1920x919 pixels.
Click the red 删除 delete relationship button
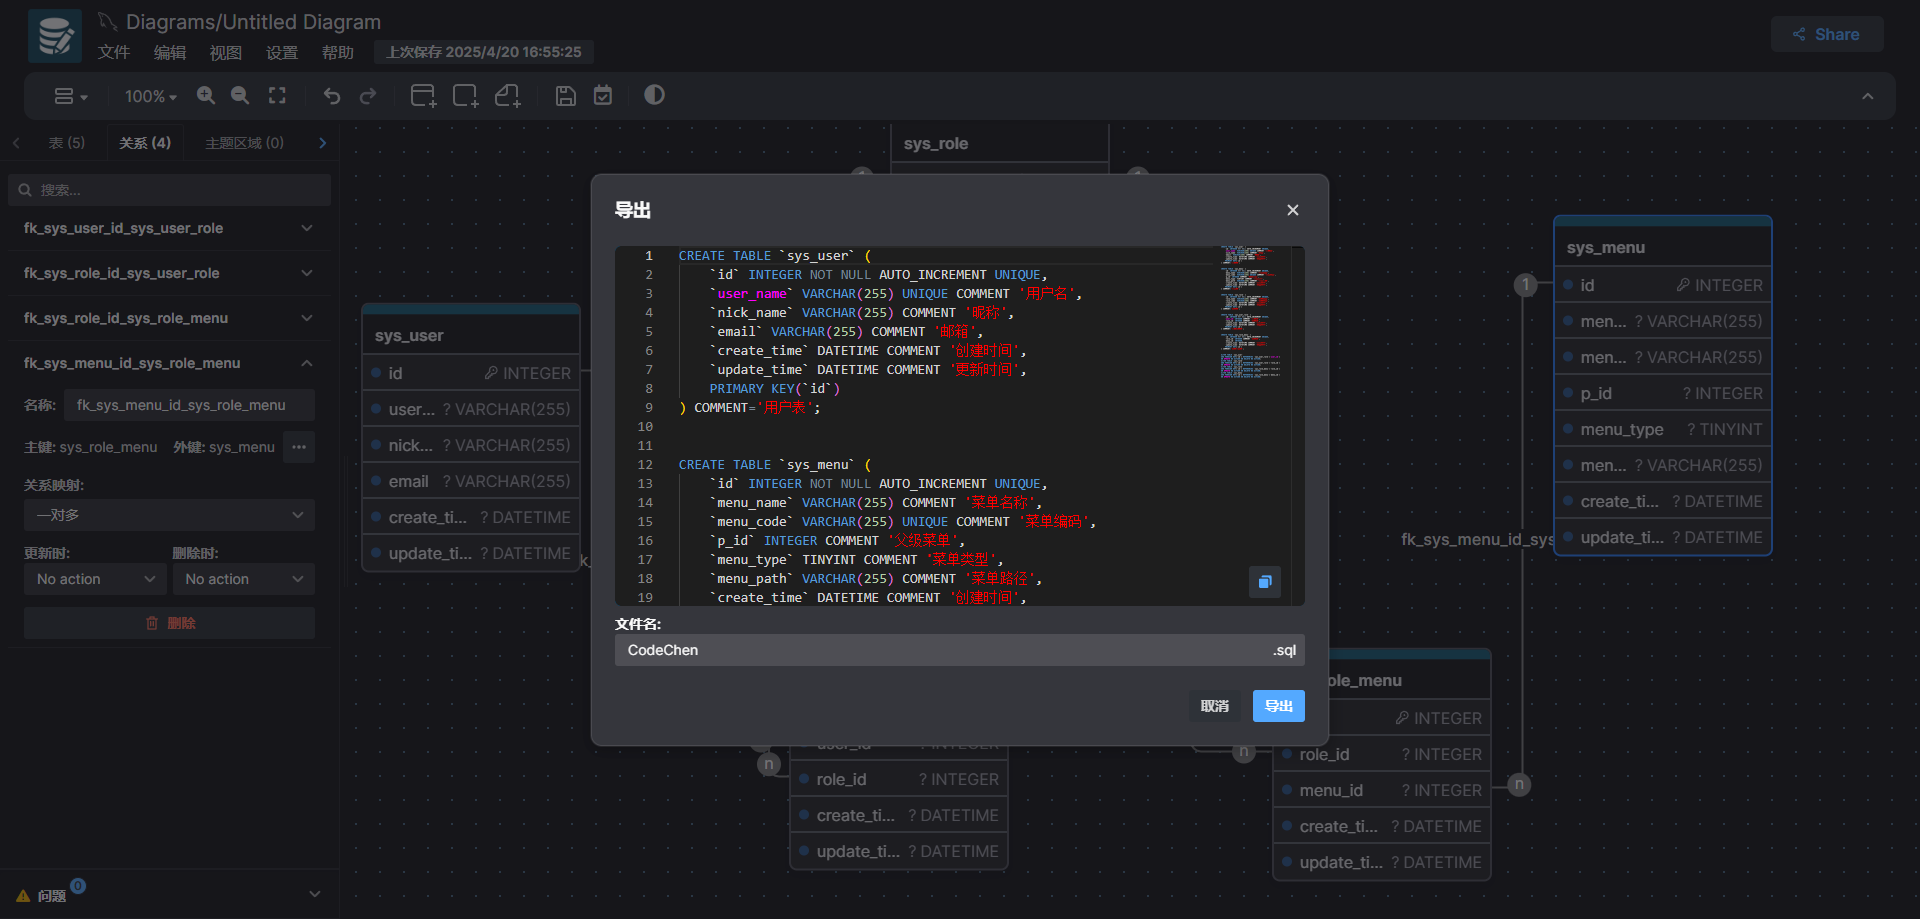pos(169,623)
